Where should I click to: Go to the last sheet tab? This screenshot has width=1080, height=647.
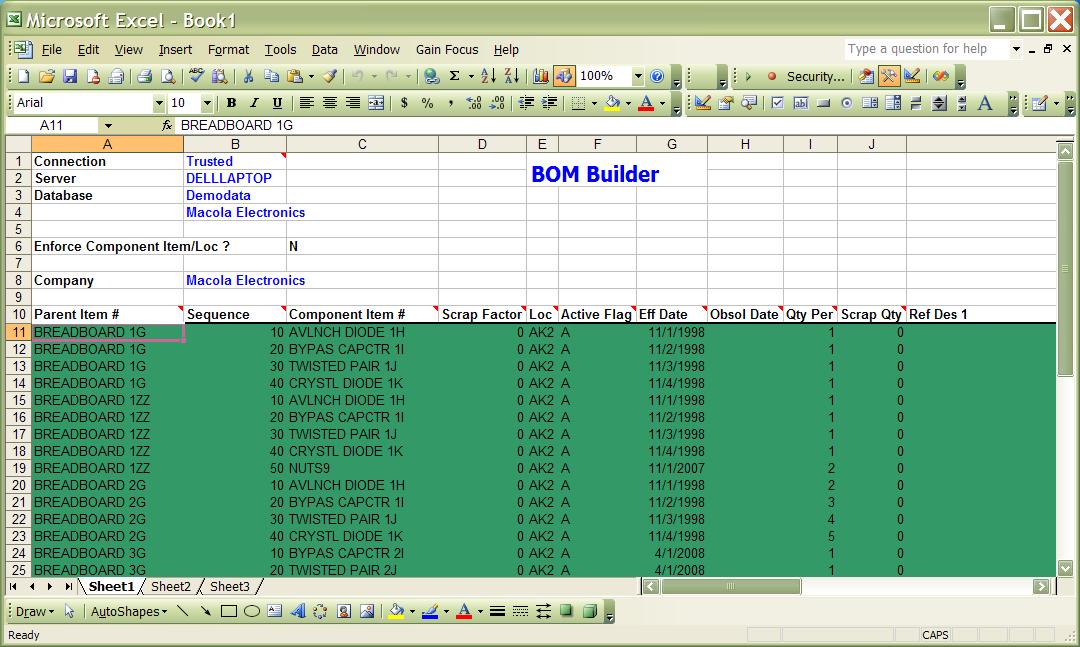click(x=68, y=587)
